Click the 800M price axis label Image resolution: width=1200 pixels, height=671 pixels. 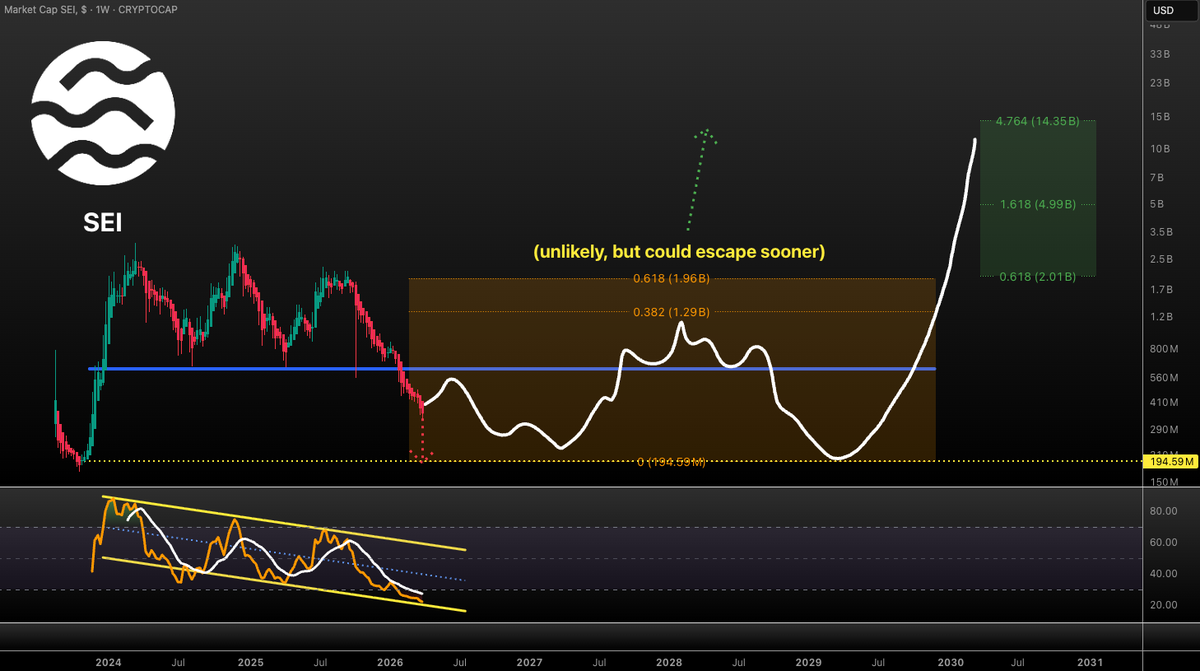coord(1164,349)
